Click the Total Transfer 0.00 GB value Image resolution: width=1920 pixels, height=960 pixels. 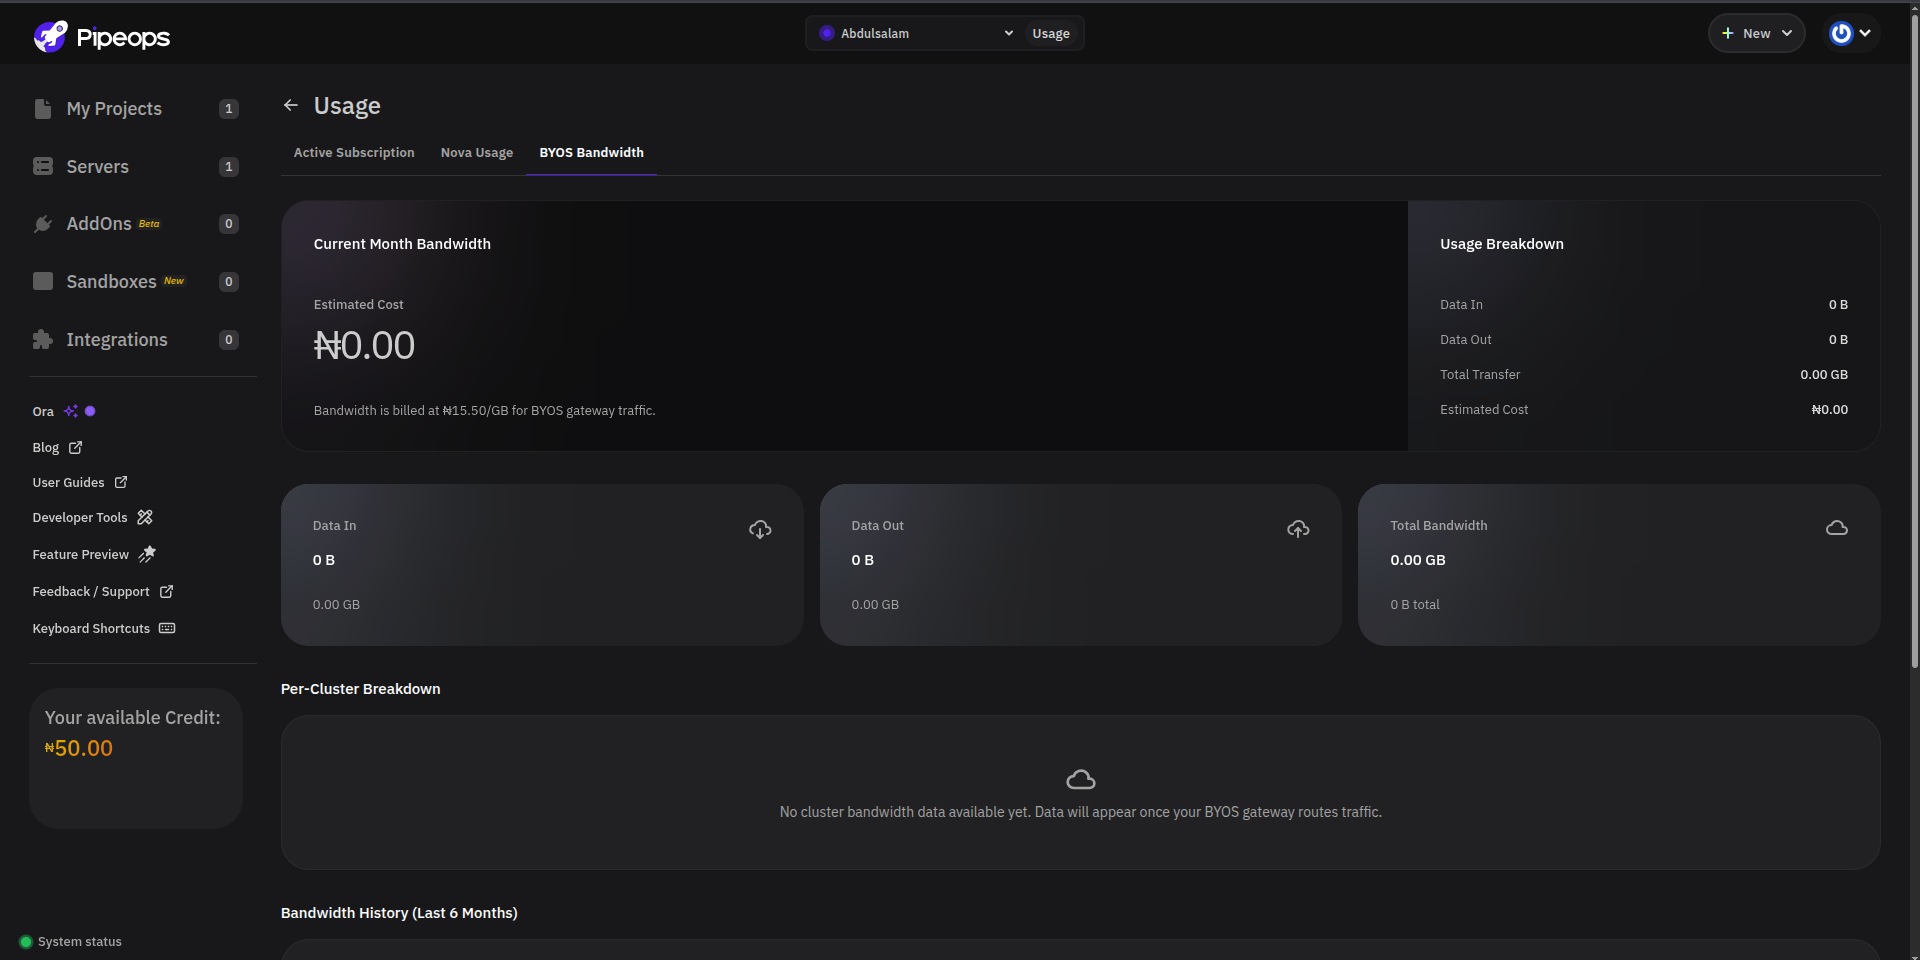(x=1824, y=374)
